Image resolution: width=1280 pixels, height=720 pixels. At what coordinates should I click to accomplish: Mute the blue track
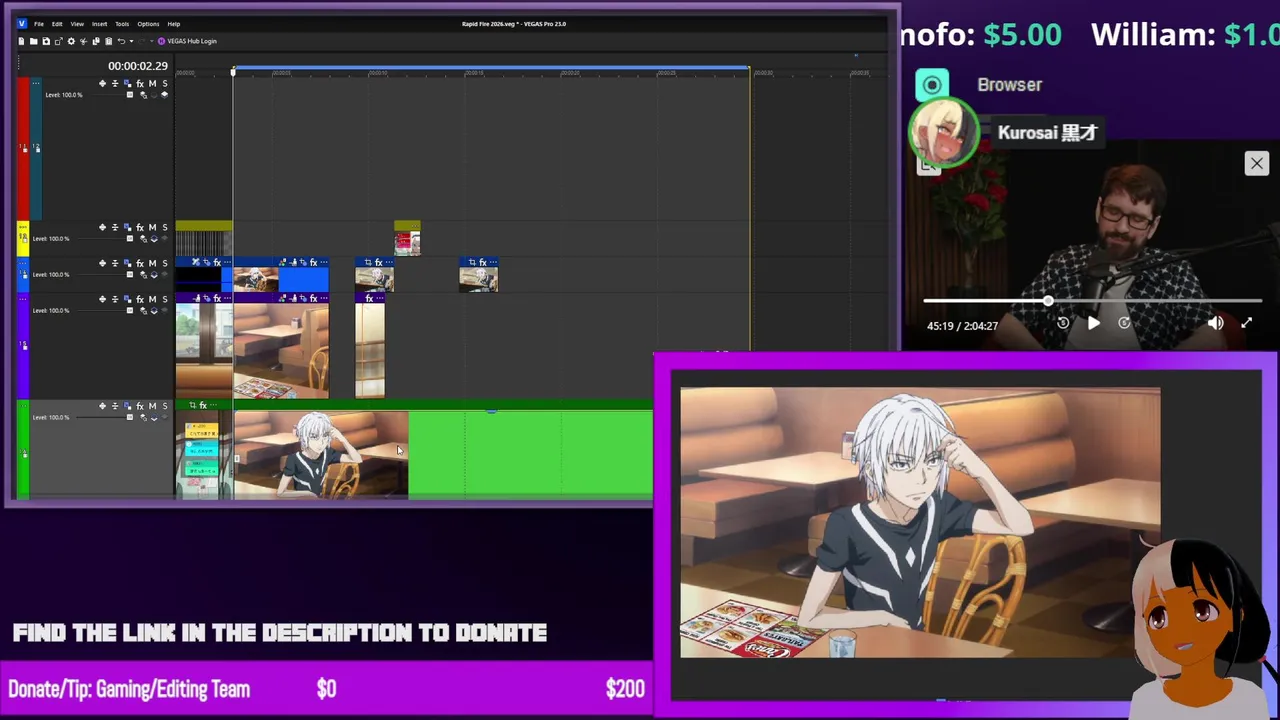[x=152, y=264]
